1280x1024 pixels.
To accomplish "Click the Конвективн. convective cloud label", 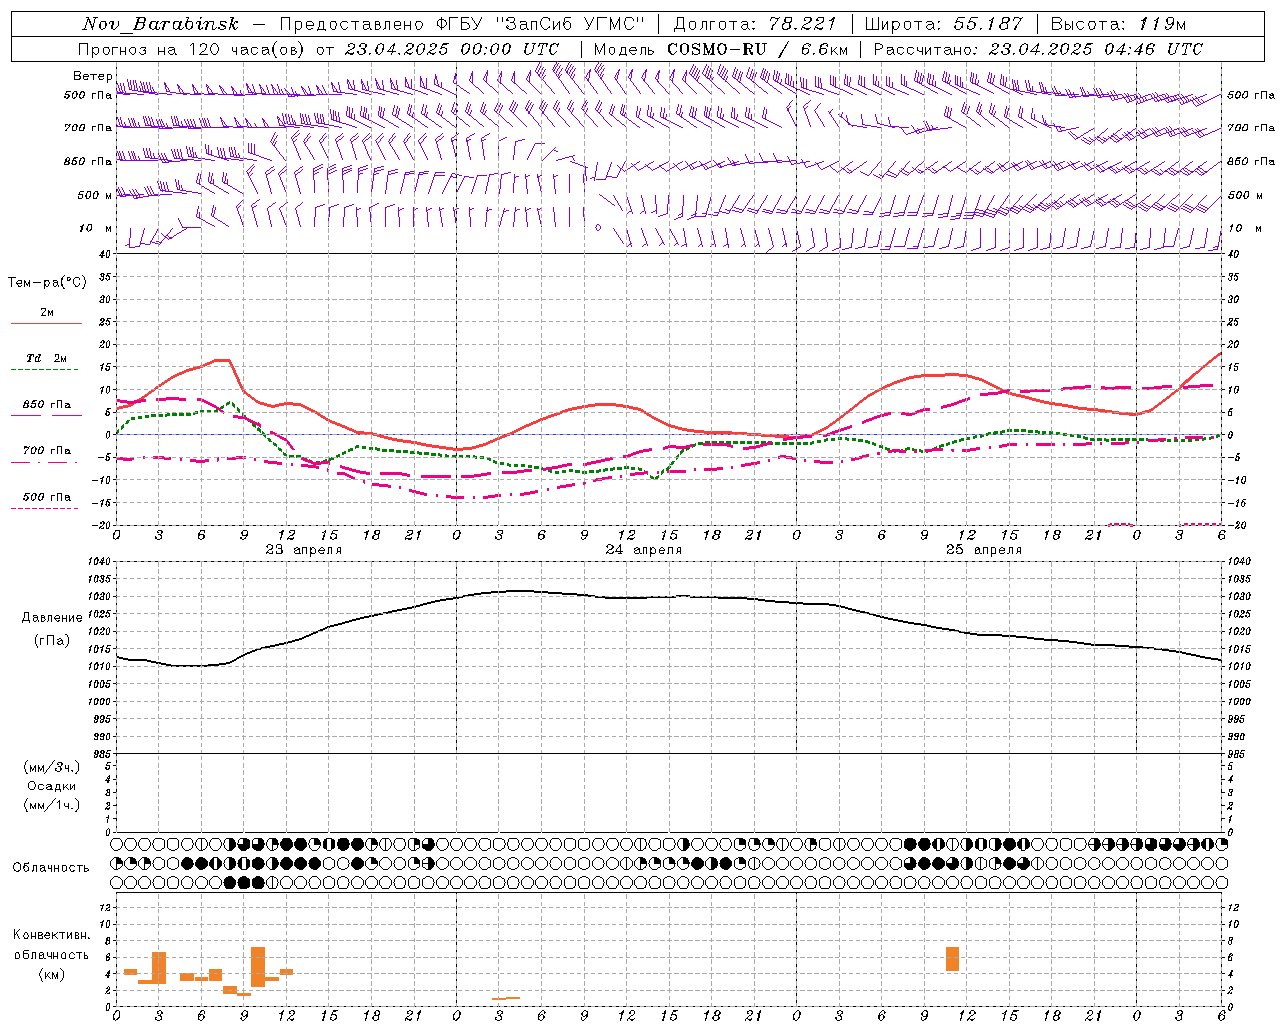I will [x=52, y=935].
